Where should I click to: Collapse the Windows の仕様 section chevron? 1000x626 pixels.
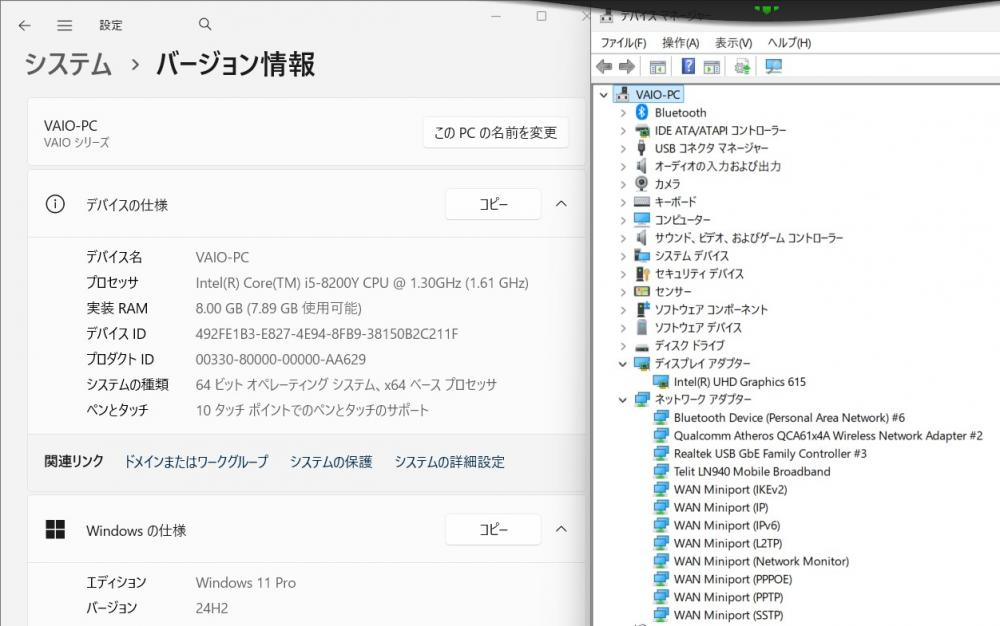[x=561, y=528]
